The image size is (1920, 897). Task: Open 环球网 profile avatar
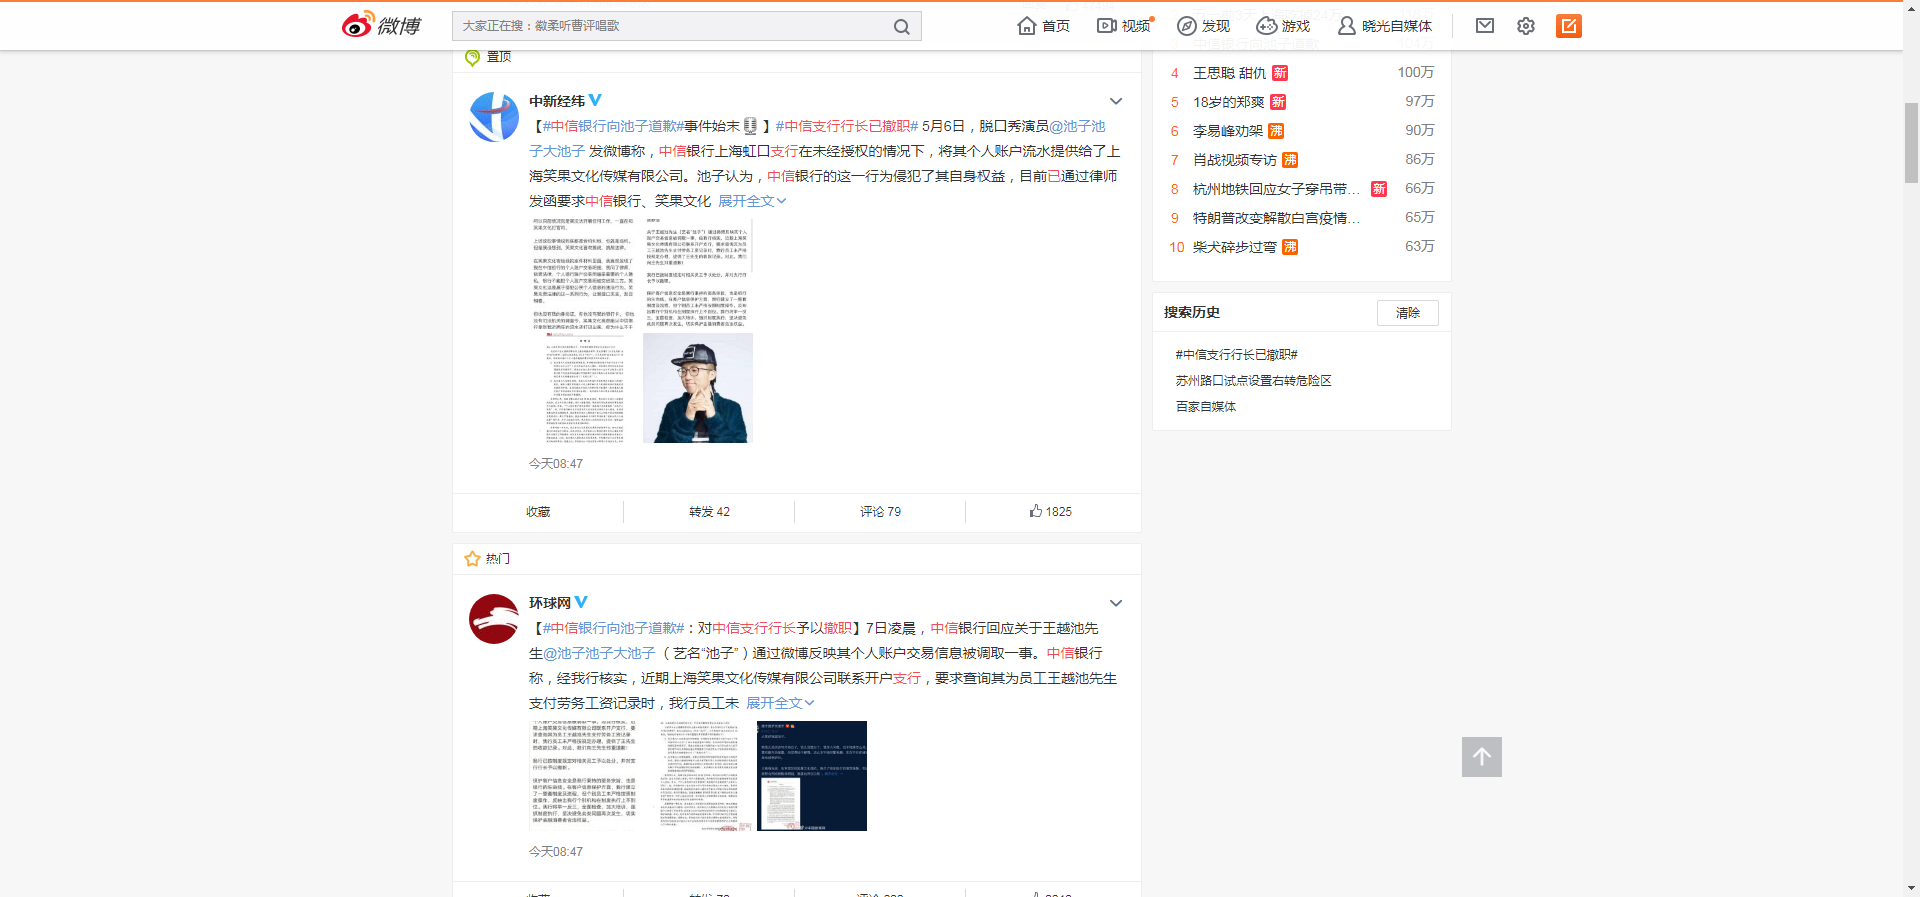(494, 619)
